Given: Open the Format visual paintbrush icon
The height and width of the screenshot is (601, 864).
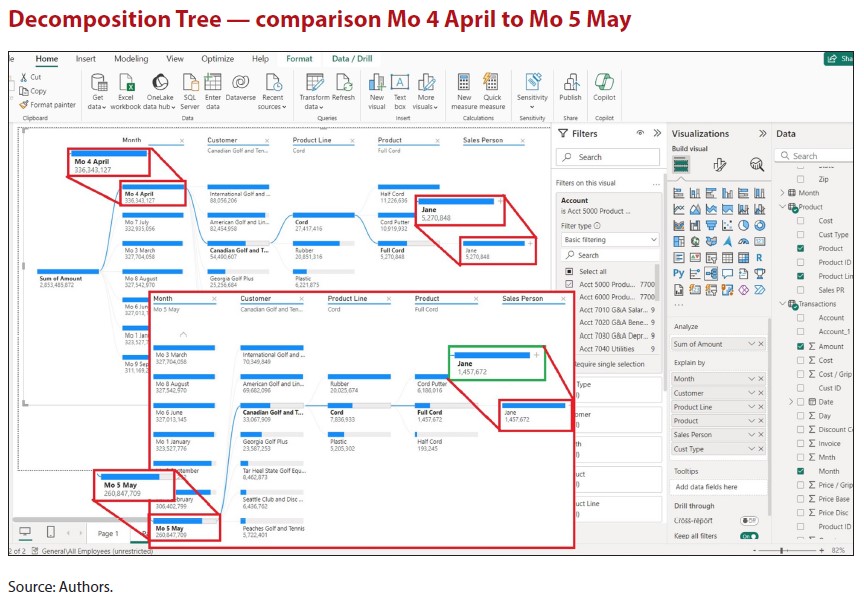Looking at the screenshot, I should [x=719, y=165].
